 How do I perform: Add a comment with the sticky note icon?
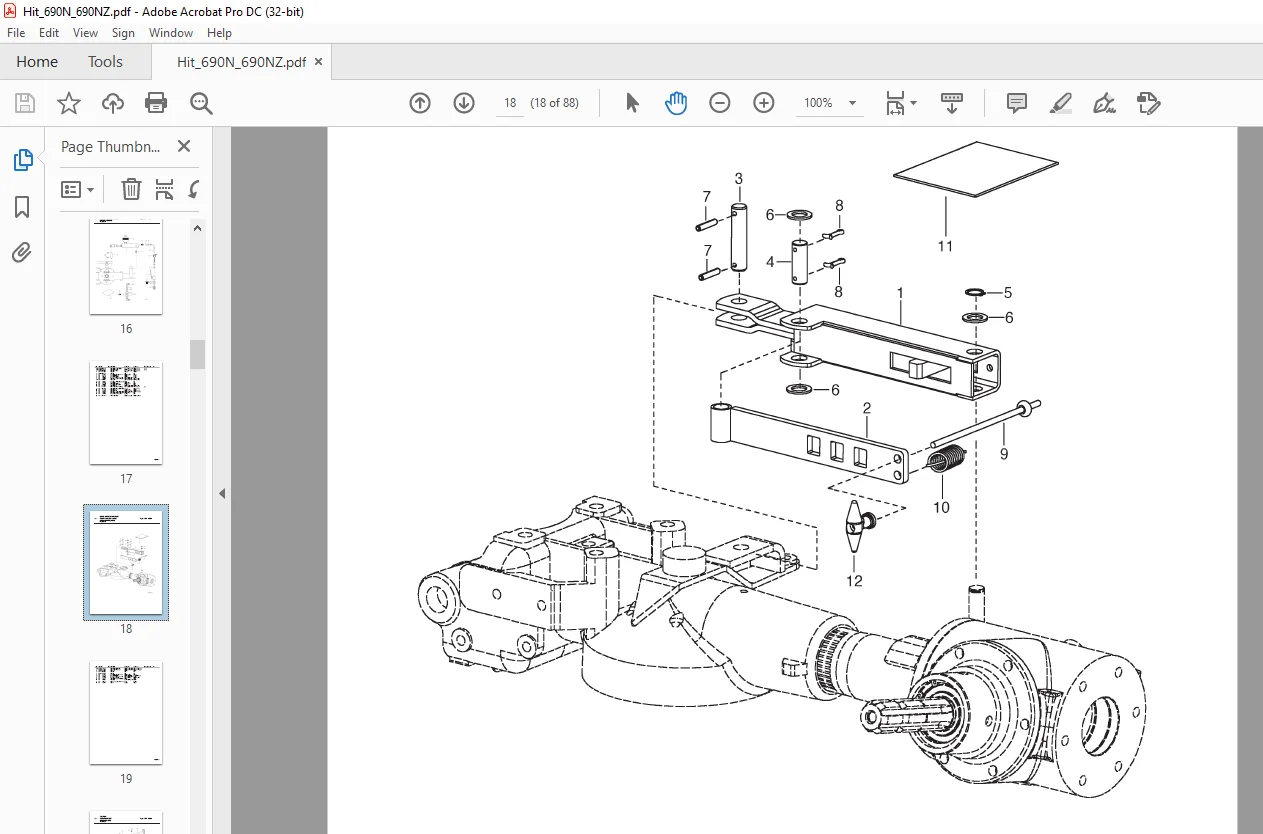[x=1017, y=103]
